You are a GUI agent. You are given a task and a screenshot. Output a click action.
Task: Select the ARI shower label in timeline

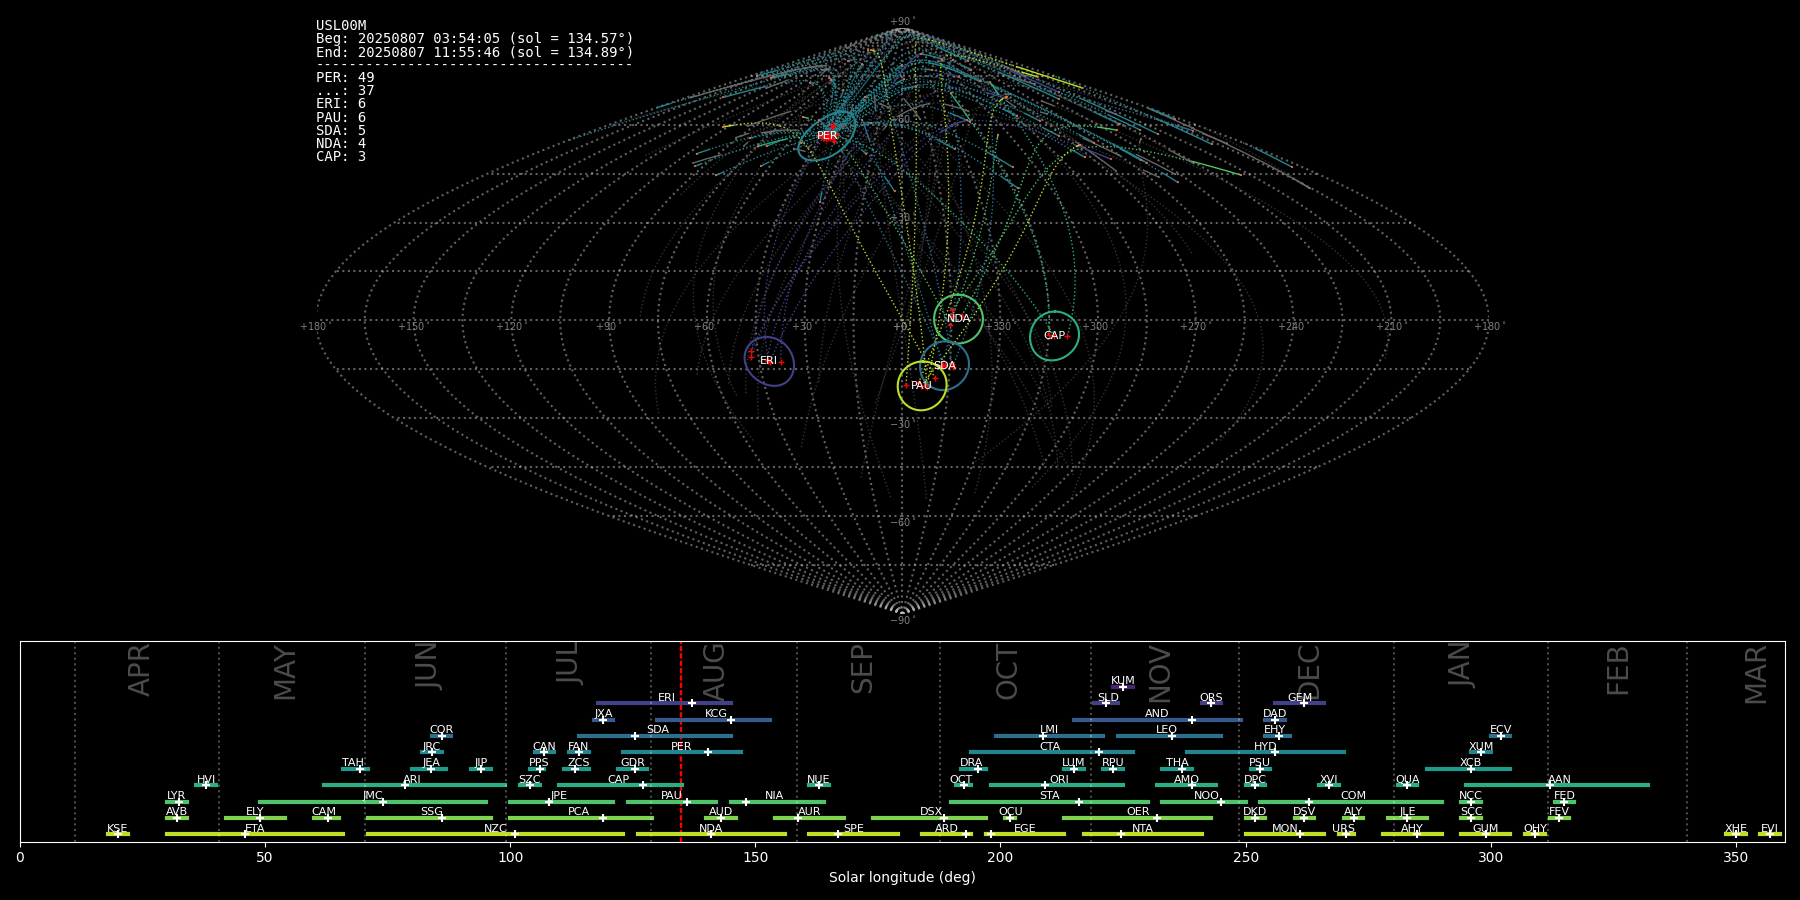point(411,780)
